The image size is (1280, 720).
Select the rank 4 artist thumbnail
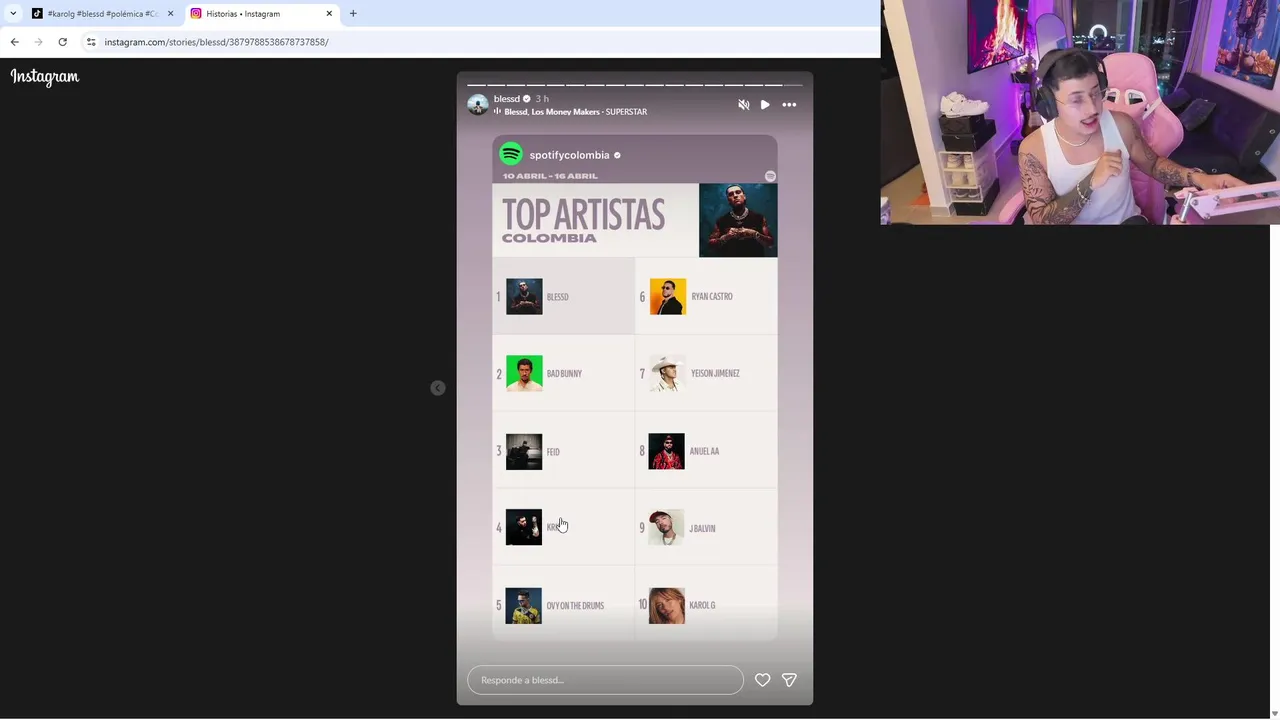pyautogui.click(x=524, y=527)
